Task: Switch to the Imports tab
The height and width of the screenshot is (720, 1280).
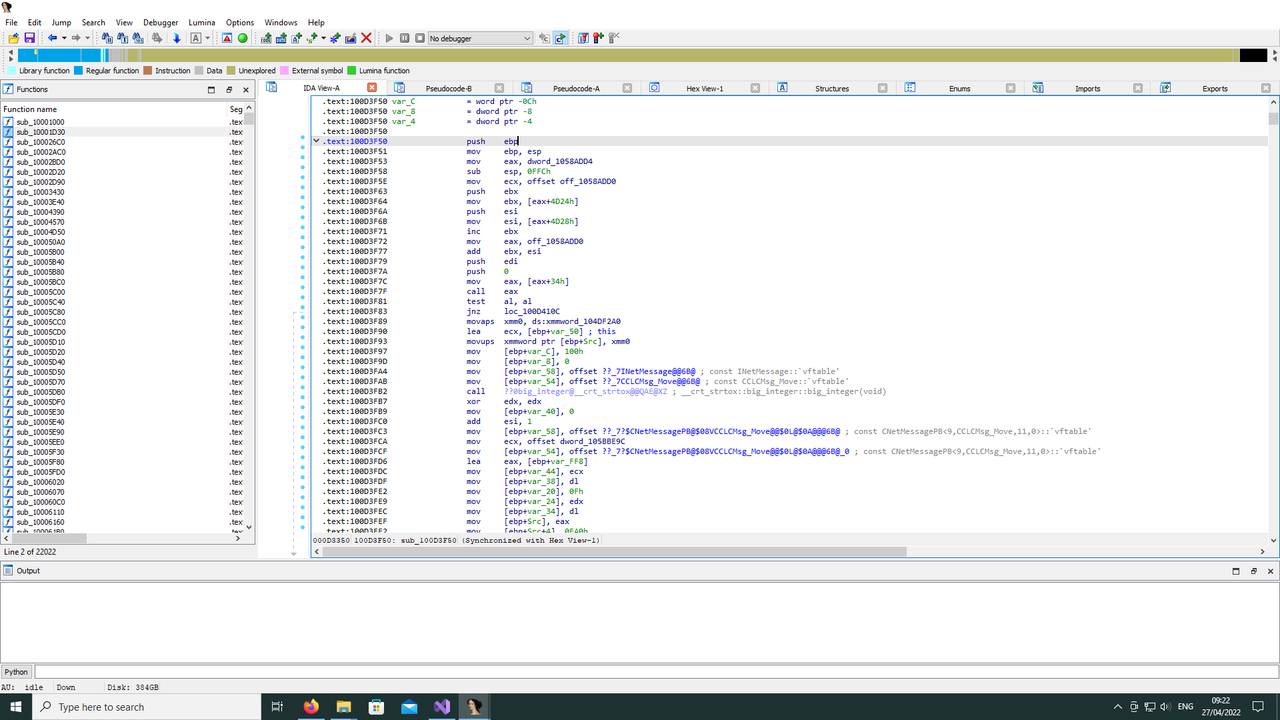Action: (x=1088, y=88)
